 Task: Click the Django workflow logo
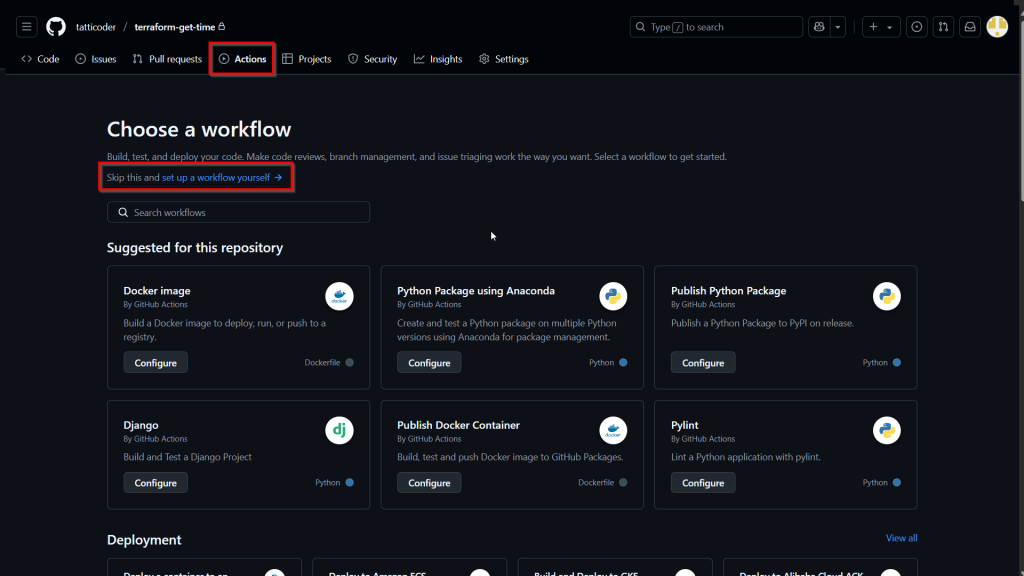coord(339,430)
